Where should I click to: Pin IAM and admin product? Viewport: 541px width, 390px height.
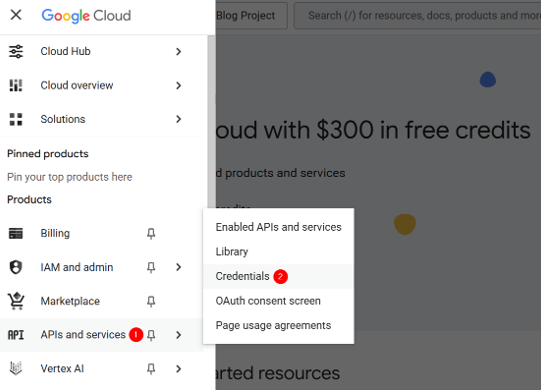pyautogui.click(x=151, y=267)
